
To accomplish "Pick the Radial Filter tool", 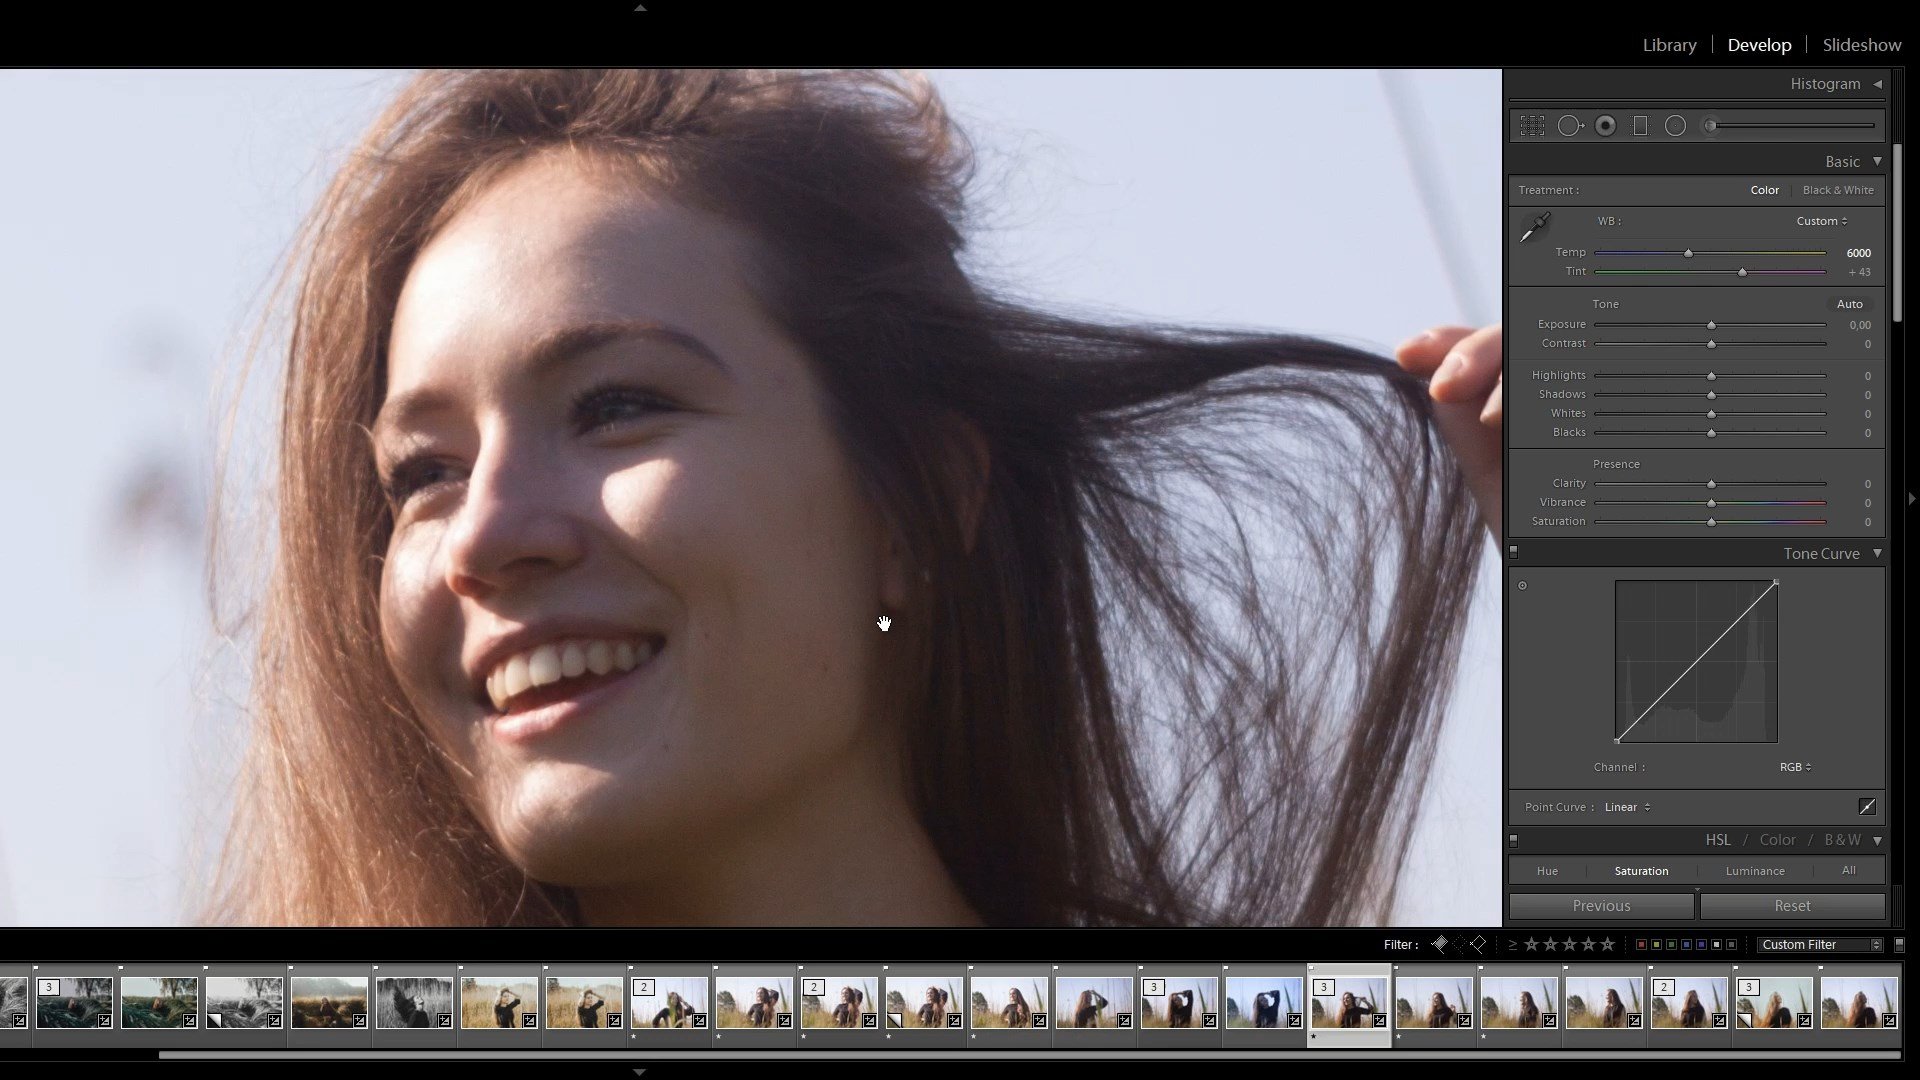I will pyautogui.click(x=1675, y=126).
